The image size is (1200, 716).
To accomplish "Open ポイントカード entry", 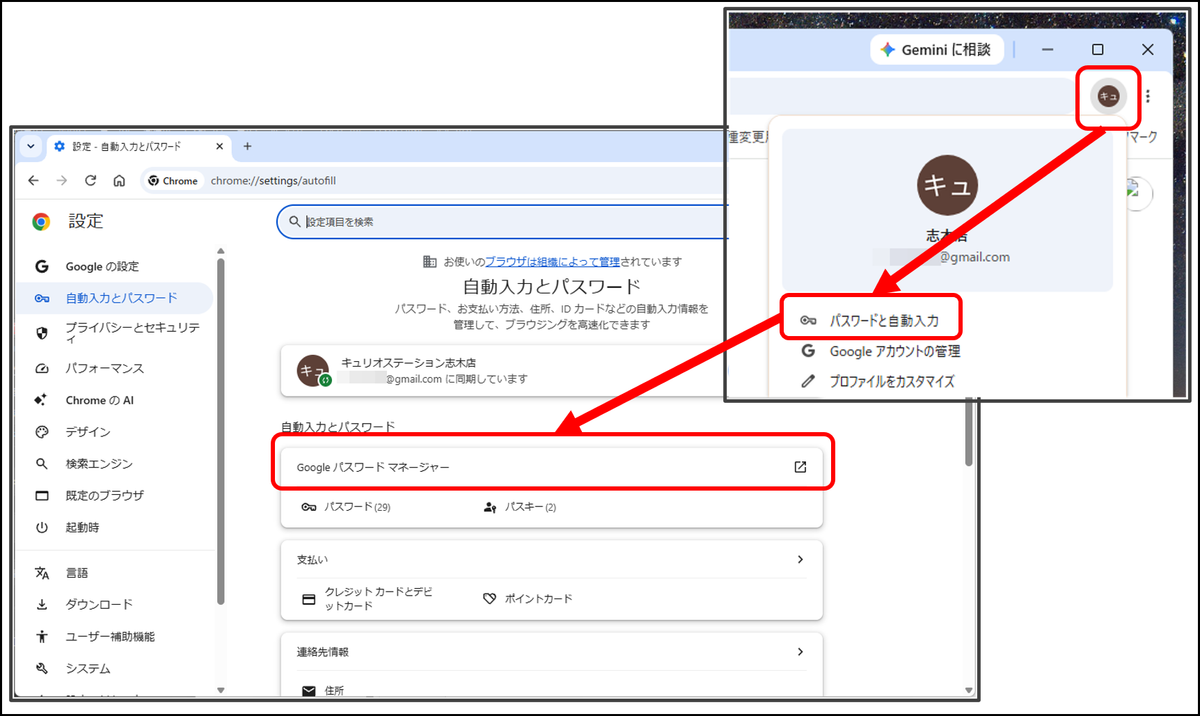I will [527, 599].
